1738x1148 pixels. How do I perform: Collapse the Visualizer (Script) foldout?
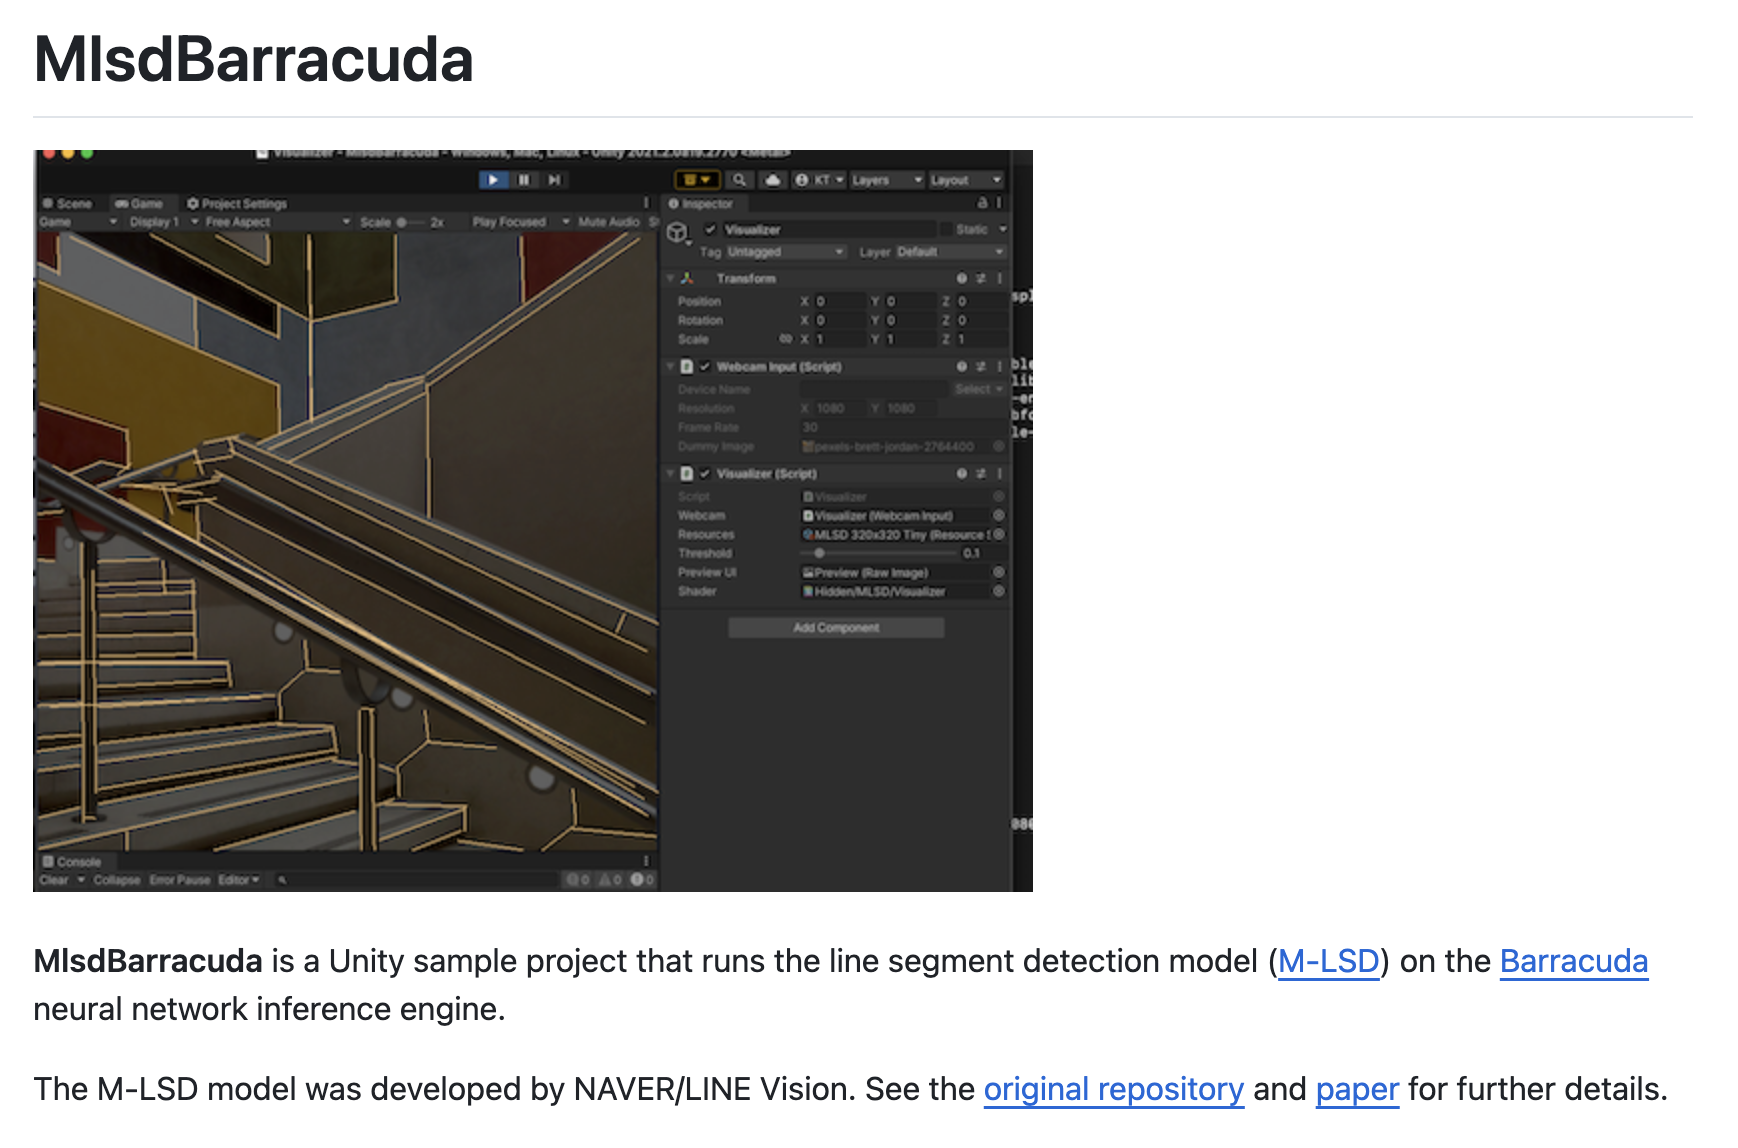(x=670, y=473)
